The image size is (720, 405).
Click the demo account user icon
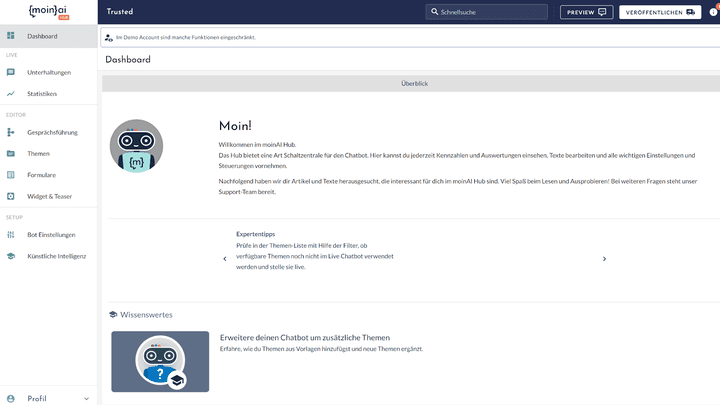click(109, 38)
